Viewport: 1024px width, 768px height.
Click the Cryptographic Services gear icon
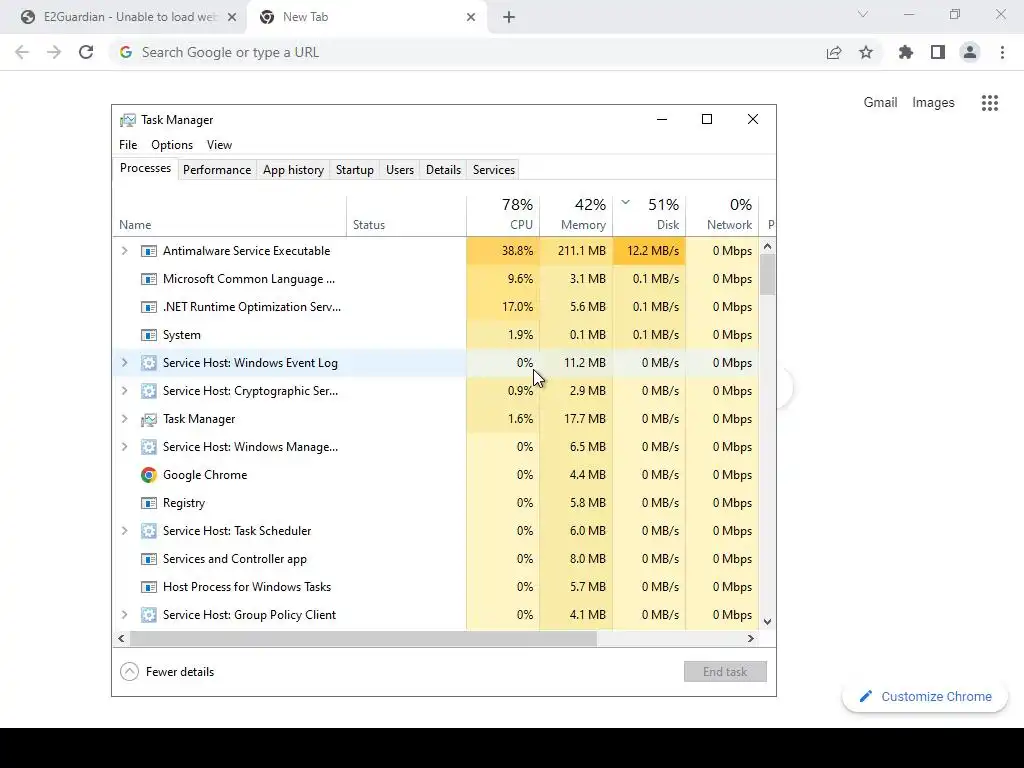pyautogui.click(x=149, y=391)
